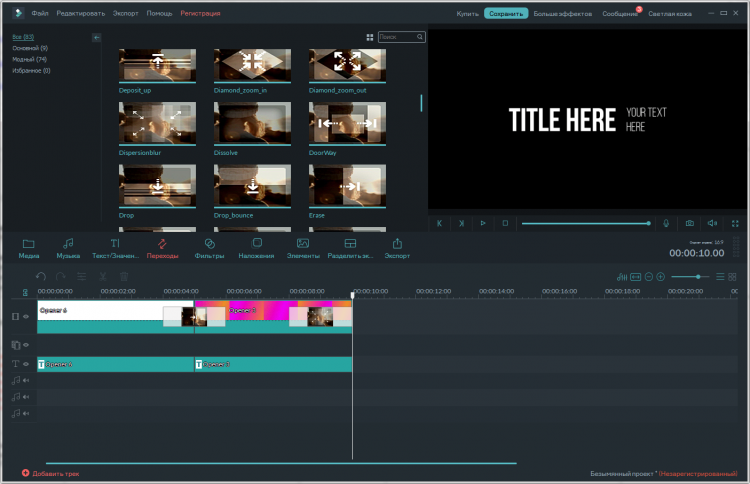Image resolution: width=750 pixels, height=484 pixels.
Task: Adjust the timeline zoom slider
Action: [x=690, y=277]
